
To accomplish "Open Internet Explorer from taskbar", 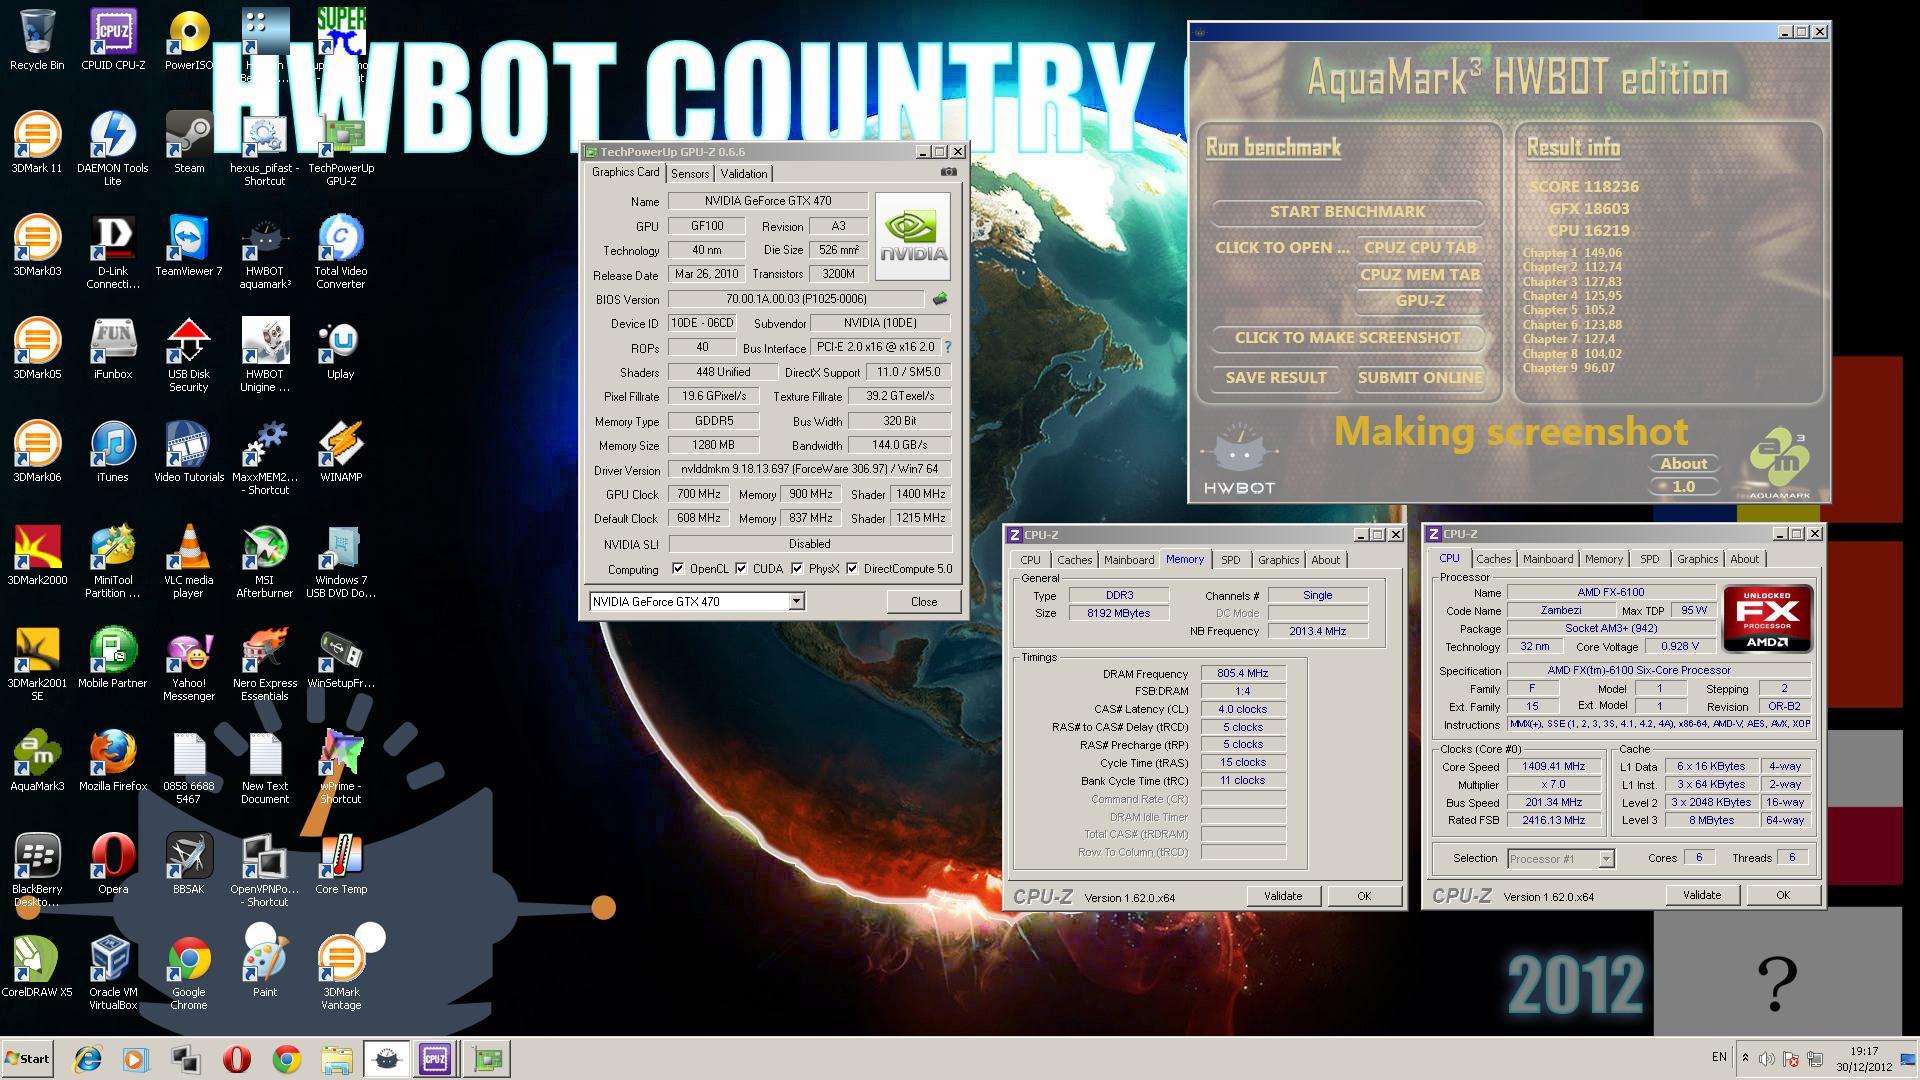I will point(88,1059).
